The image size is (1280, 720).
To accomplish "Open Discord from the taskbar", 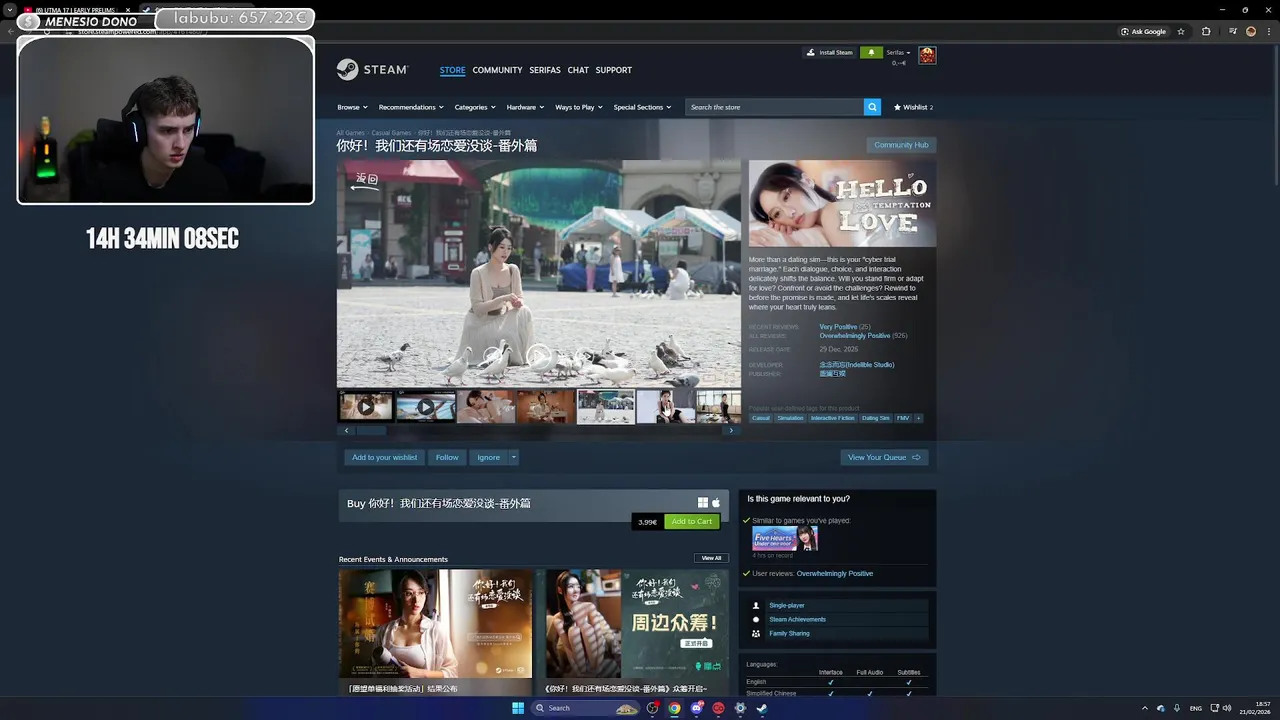I will [697, 708].
